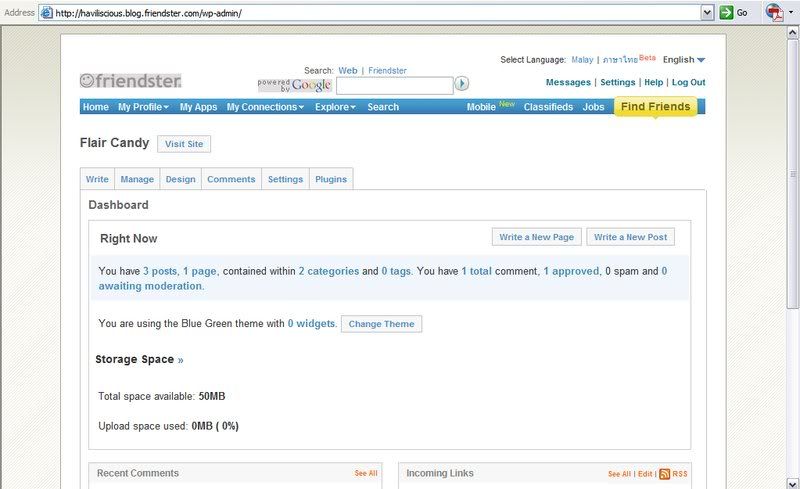This screenshot has width=800, height=489.
Task: Open Search in navigation bar
Action: point(383,107)
